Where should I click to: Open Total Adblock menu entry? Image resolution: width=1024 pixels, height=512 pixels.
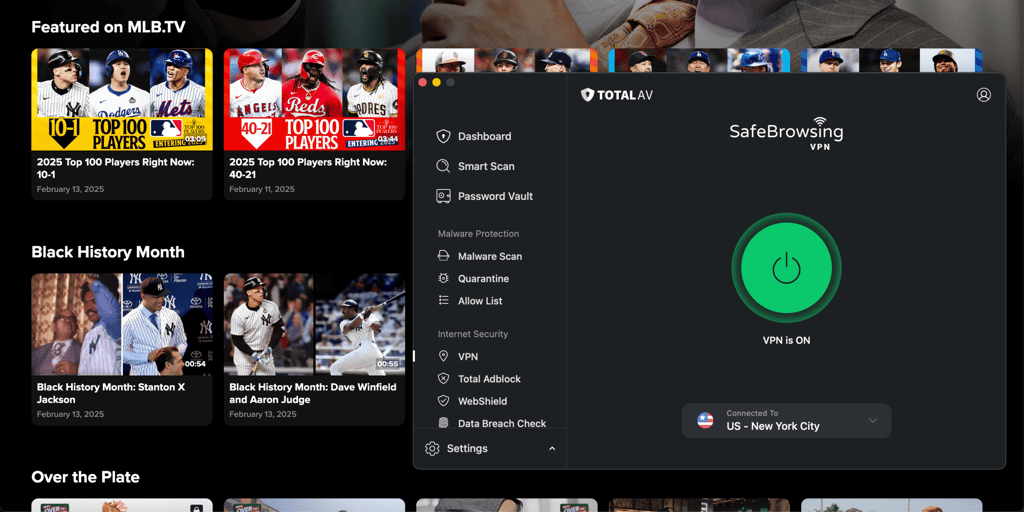489,379
